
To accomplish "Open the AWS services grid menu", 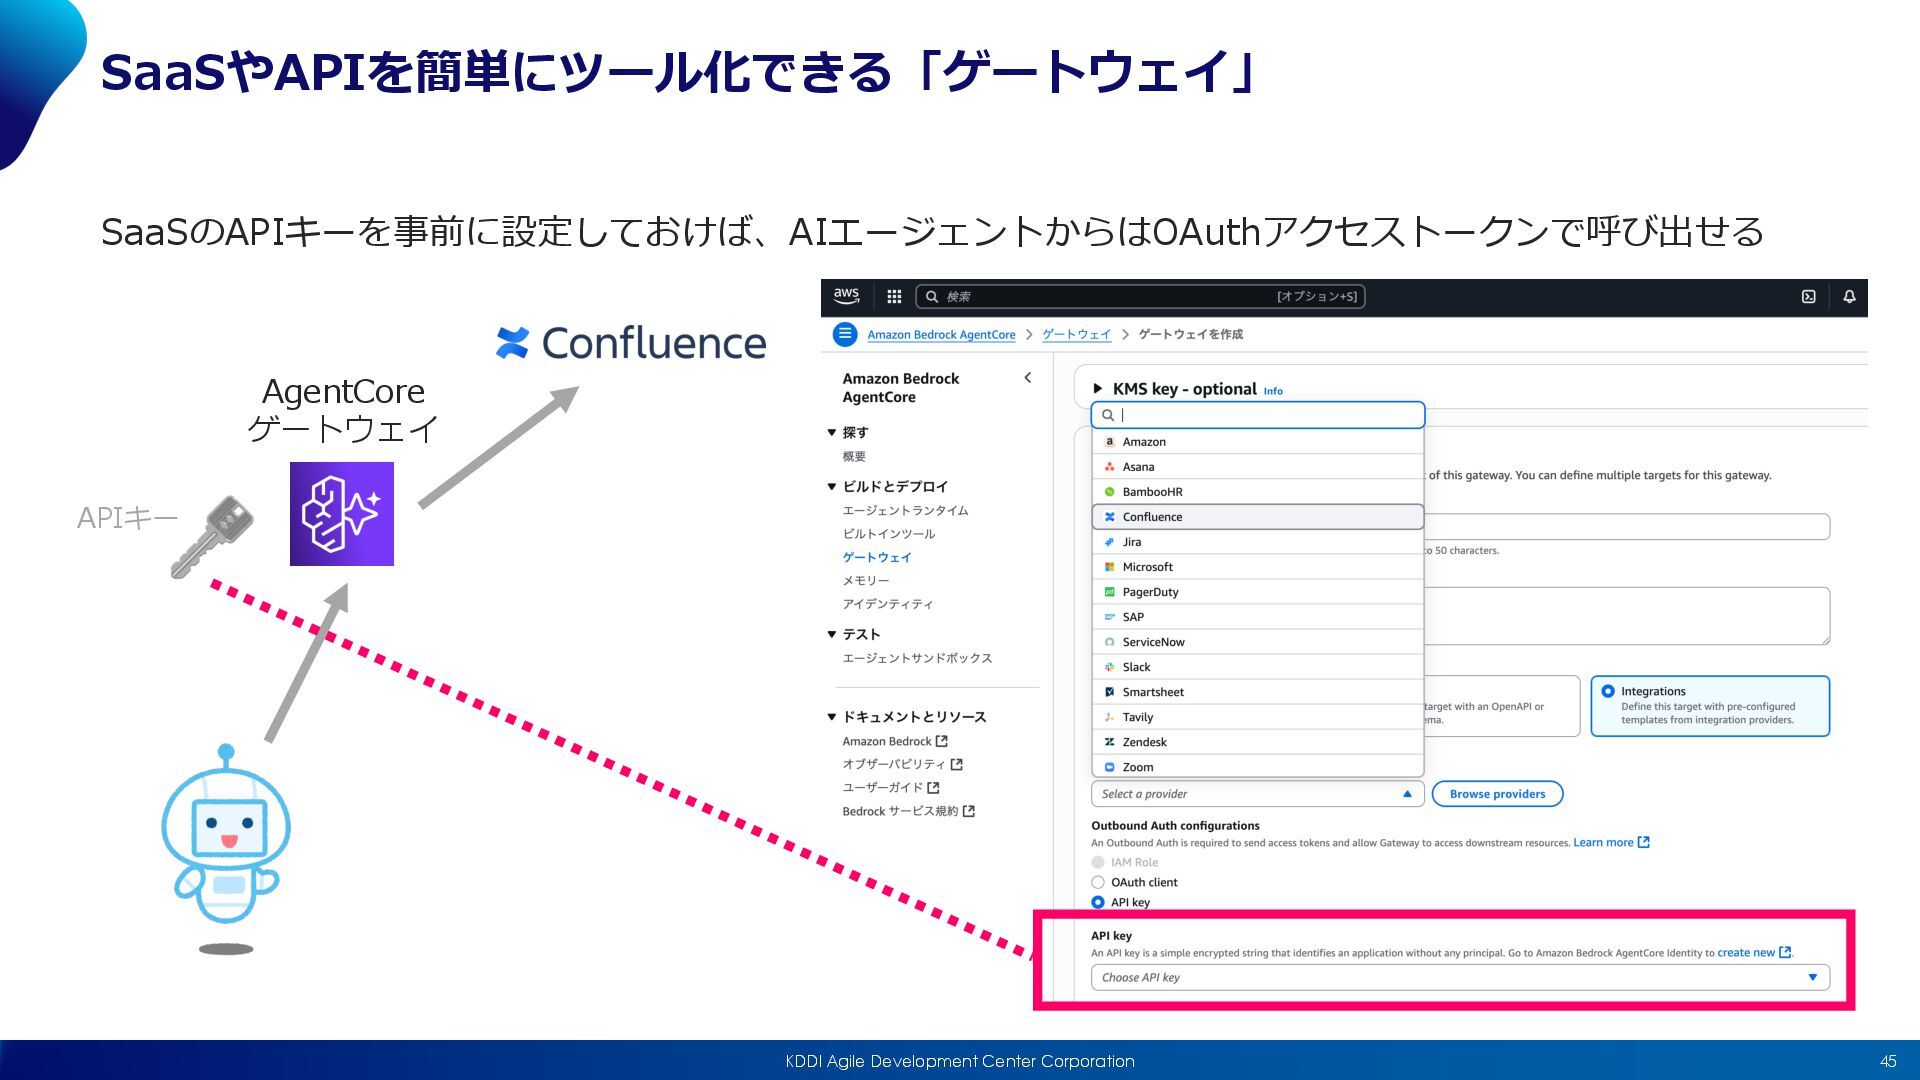I will pos(894,297).
